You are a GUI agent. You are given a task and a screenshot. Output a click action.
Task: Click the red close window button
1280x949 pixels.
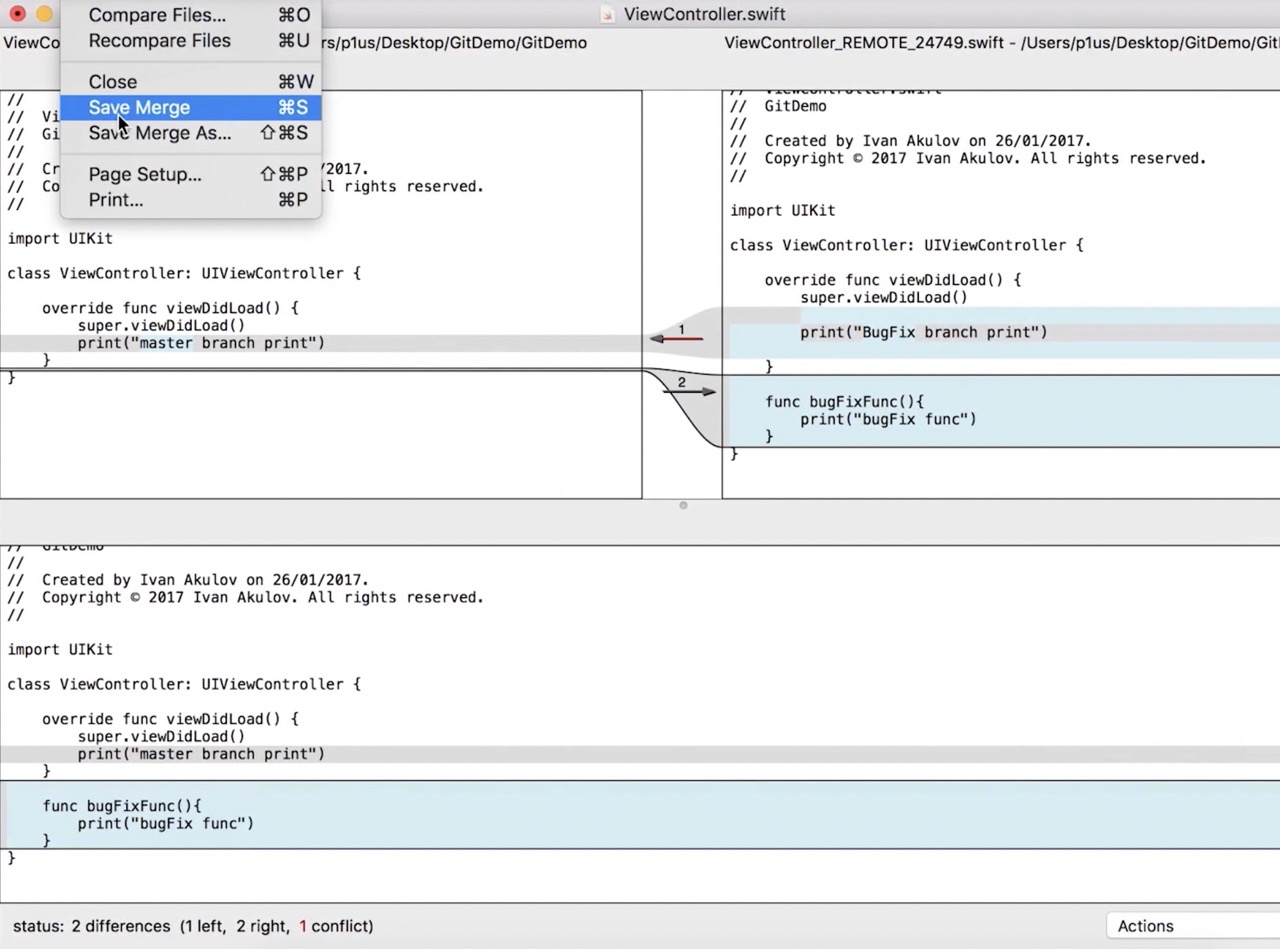pos(17,14)
